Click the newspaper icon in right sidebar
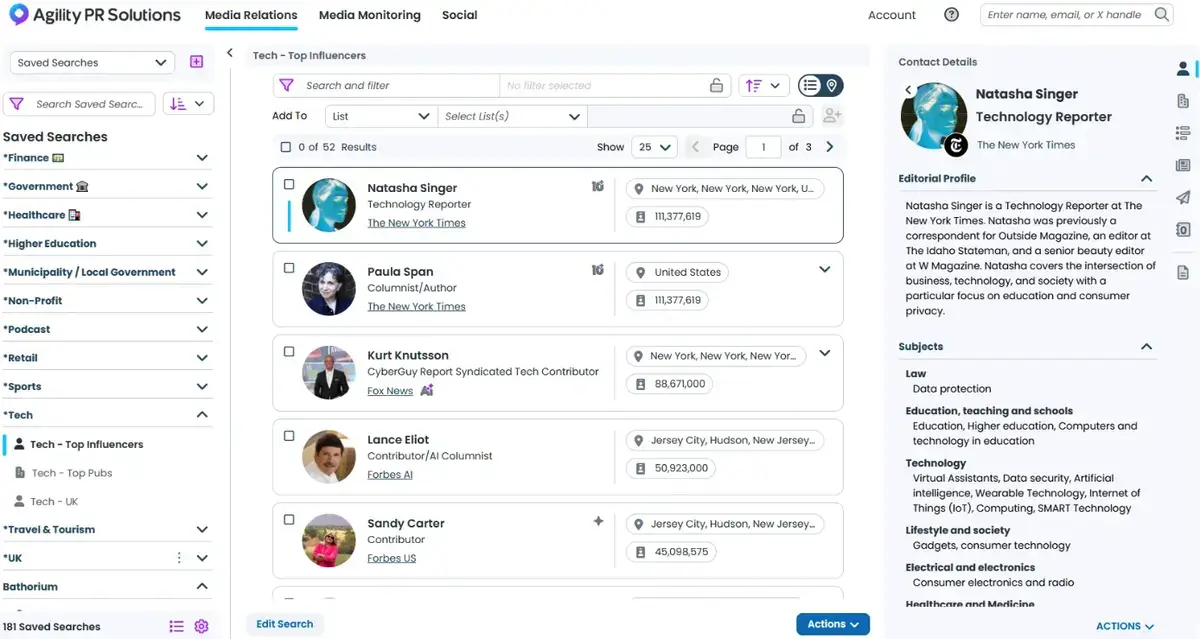The height and width of the screenshot is (639, 1200). pyautogui.click(x=1183, y=164)
